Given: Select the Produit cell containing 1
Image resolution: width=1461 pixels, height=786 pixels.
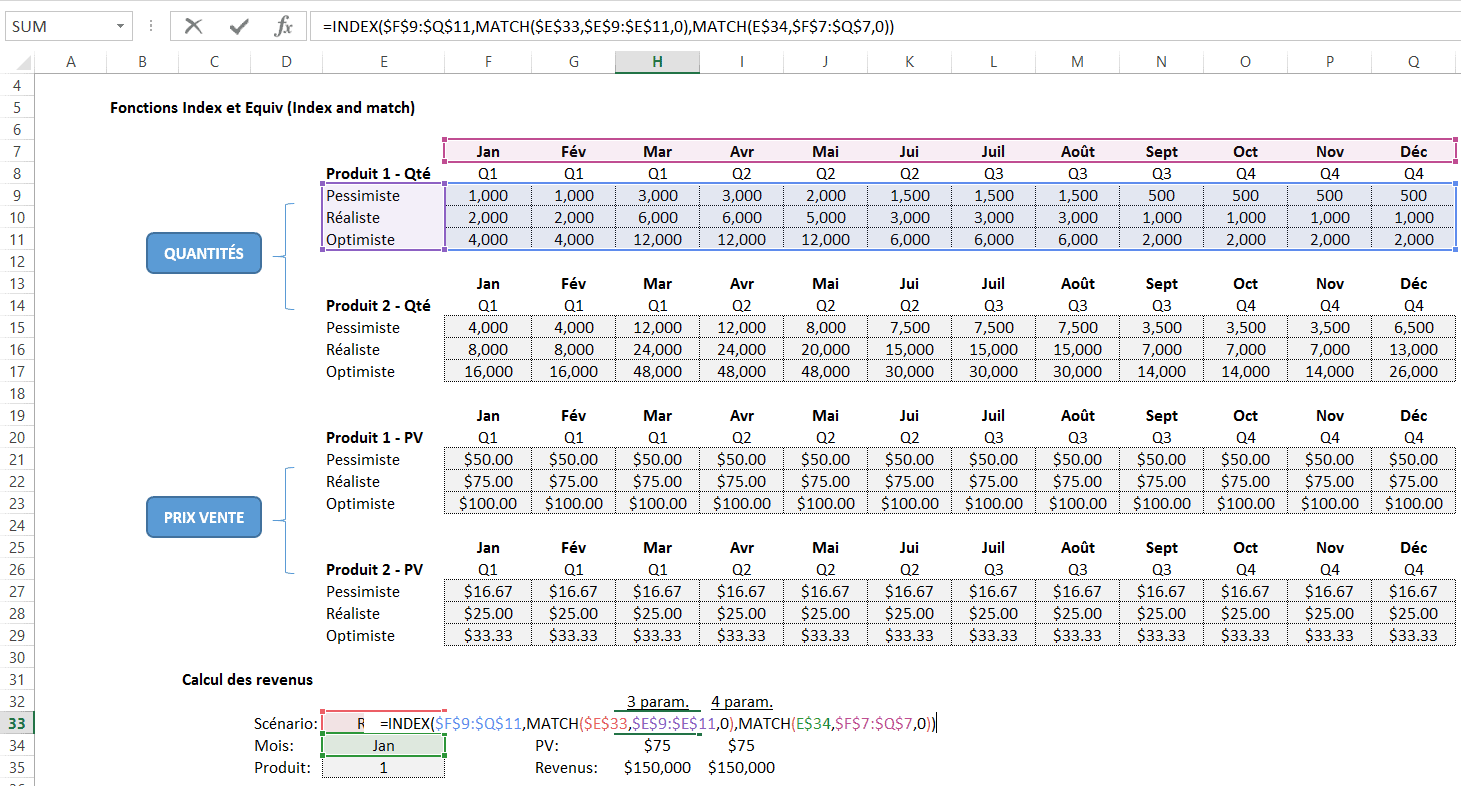Looking at the screenshot, I should pyautogui.click(x=384, y=768).
